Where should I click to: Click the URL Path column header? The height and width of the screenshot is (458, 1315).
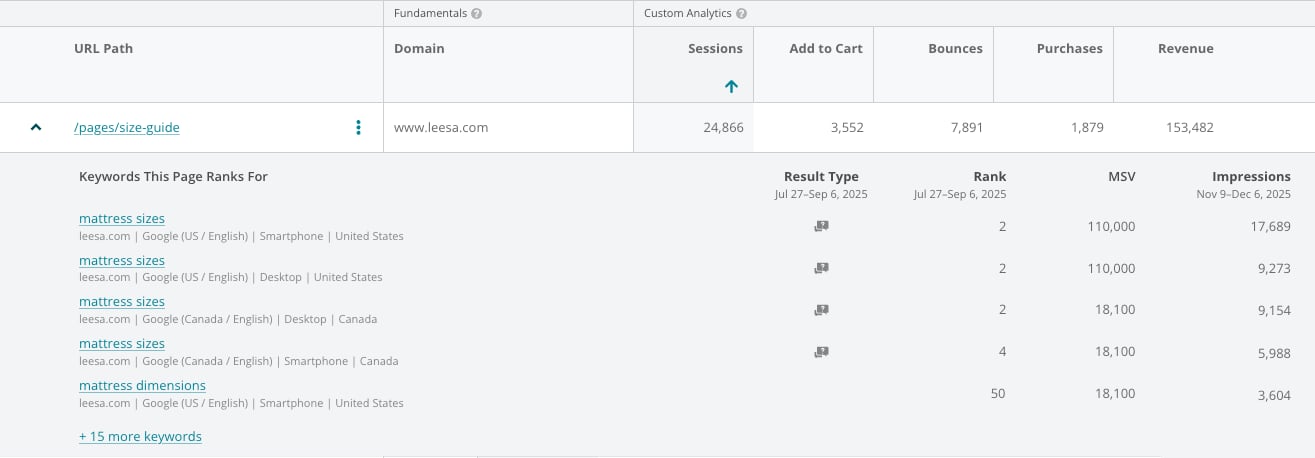click(103, 48)
